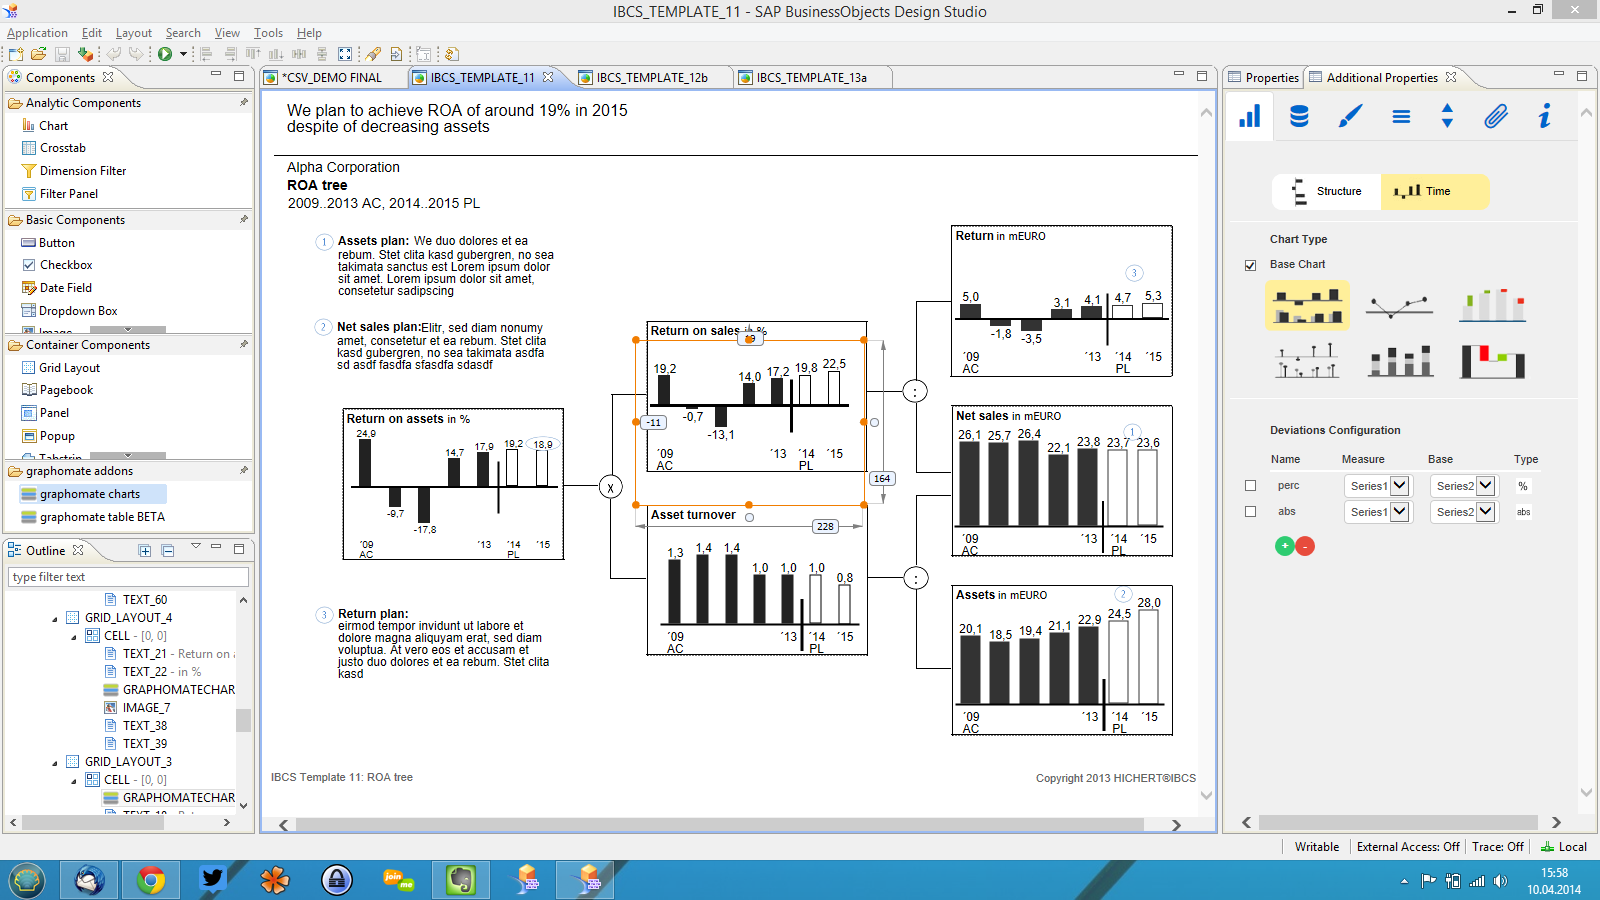Screen dimensions: 1600x900
Task: Open the Data database icon tab
Action: tap(1299, 116)
